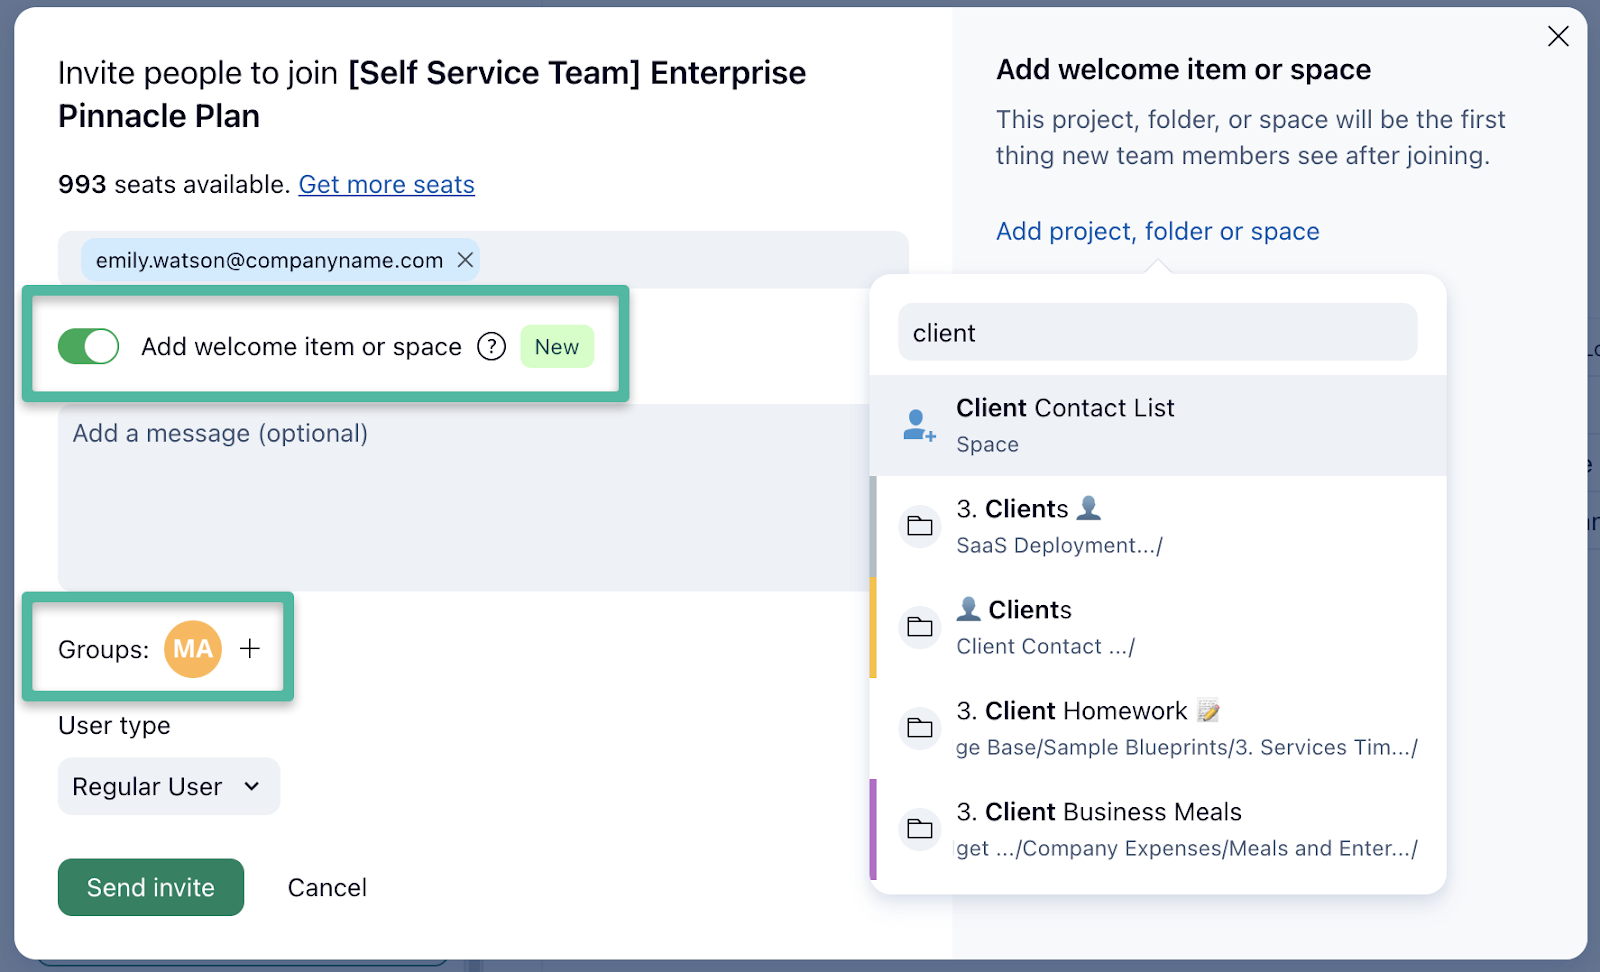Screen dimensions: 1600x972
Task: Disable the Add welcome item or space toggle
Action: pyautogui.click(x=88, y=346)
